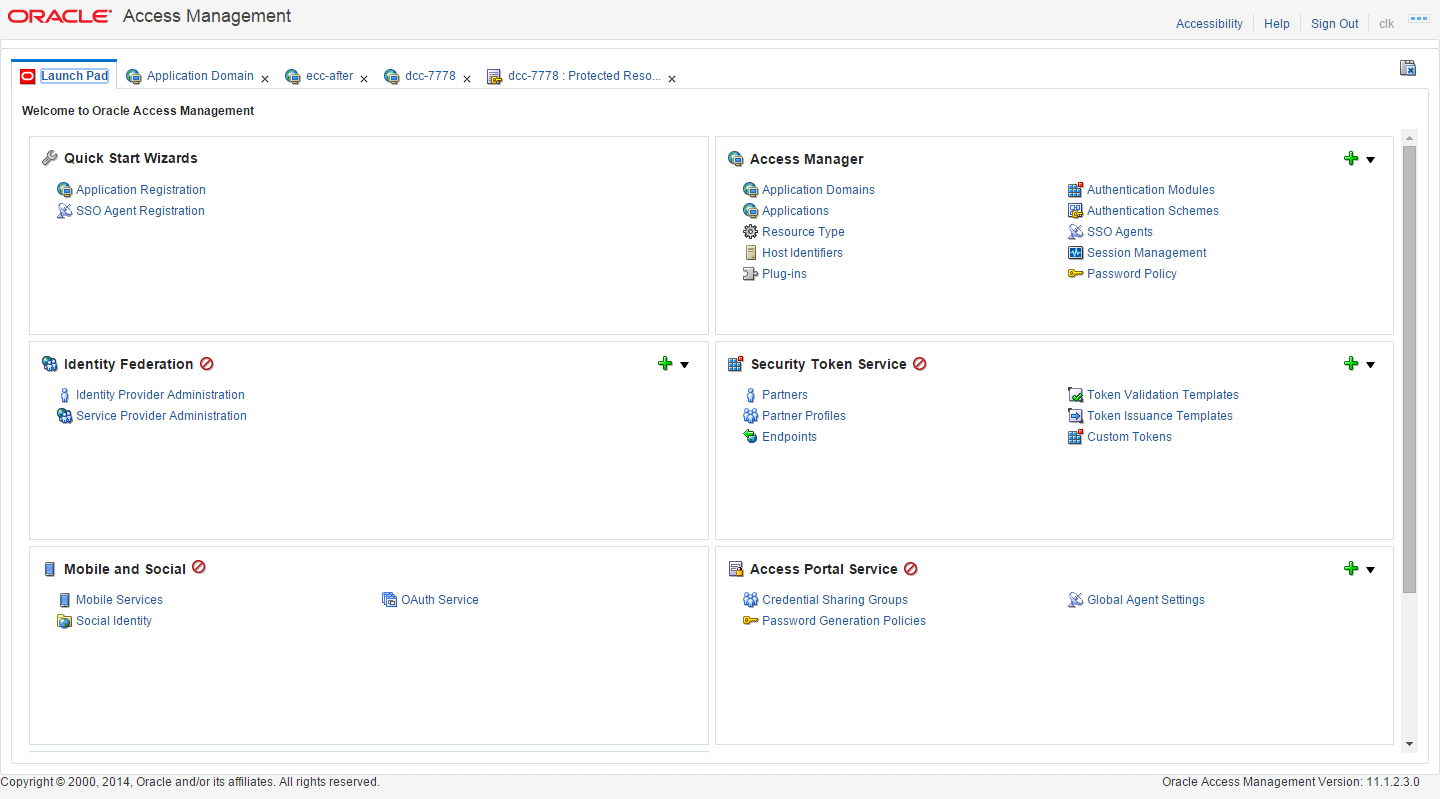Expand the Access Manager create dropdown arrow

(1371, 160)
